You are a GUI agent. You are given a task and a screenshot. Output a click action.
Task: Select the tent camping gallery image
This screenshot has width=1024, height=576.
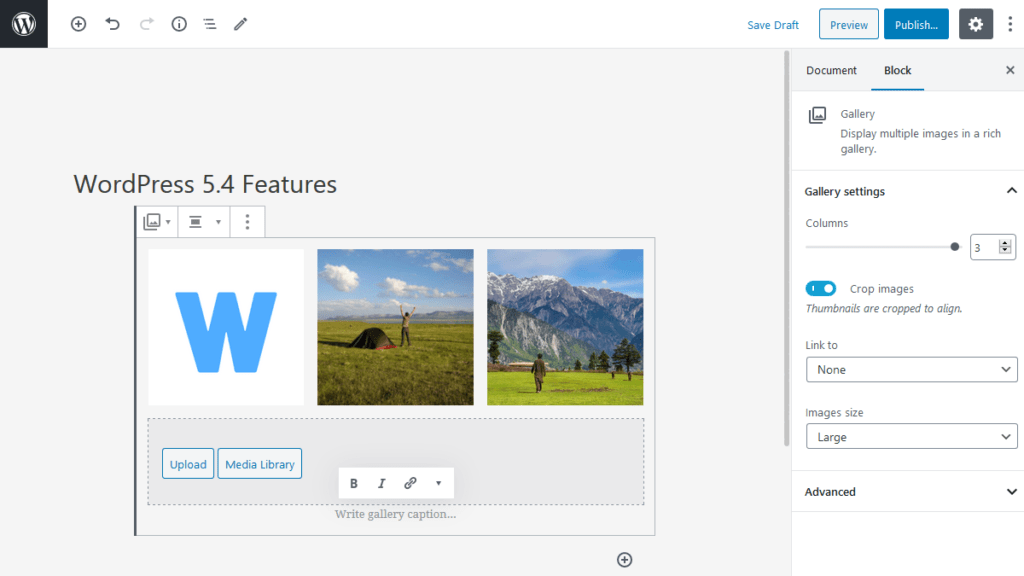point(395,327)
